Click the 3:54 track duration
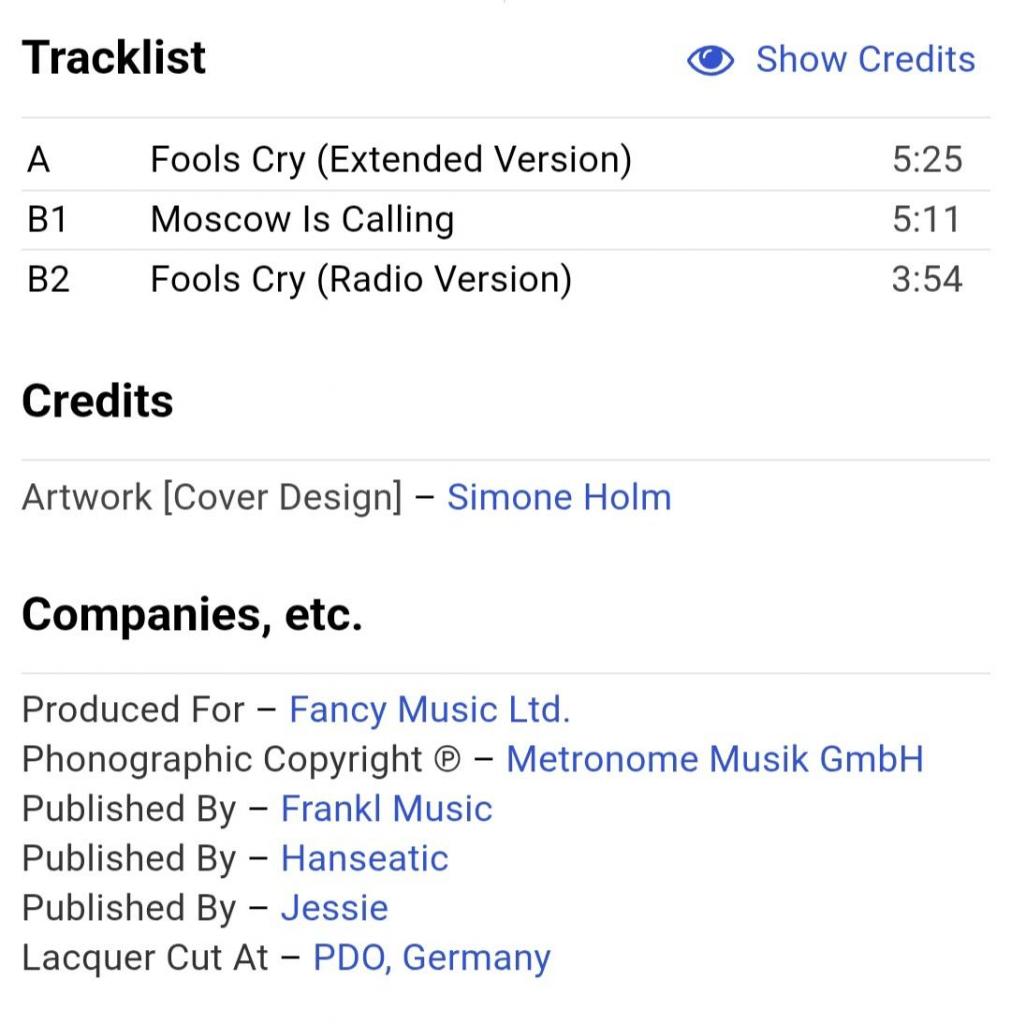Viewport: 1011px width, 1024px height. click(x=926, y=279)
